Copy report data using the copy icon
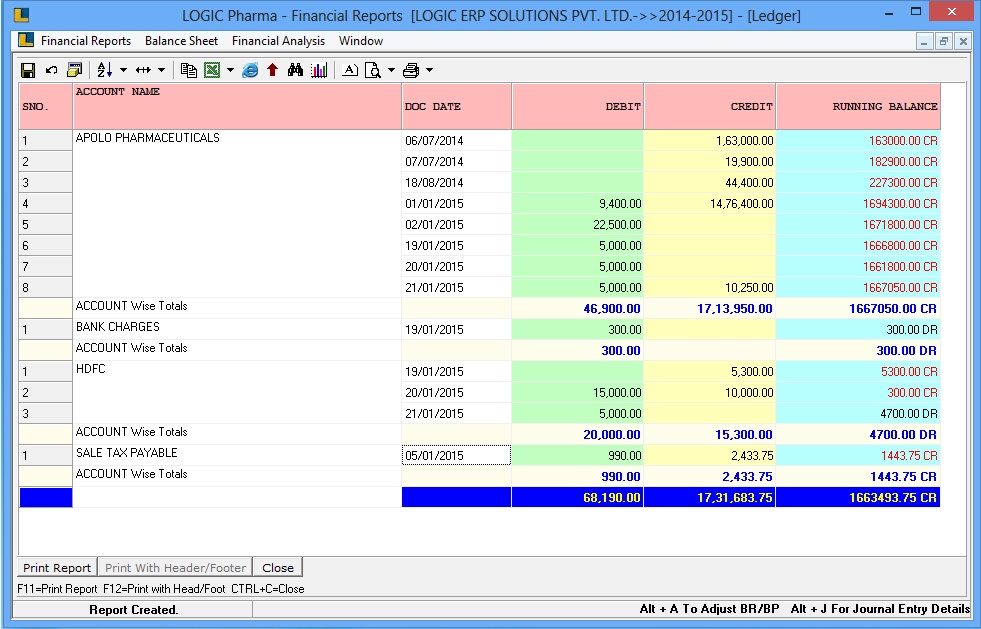This screenshot has width=981, height=629. [x=190, y=70]
